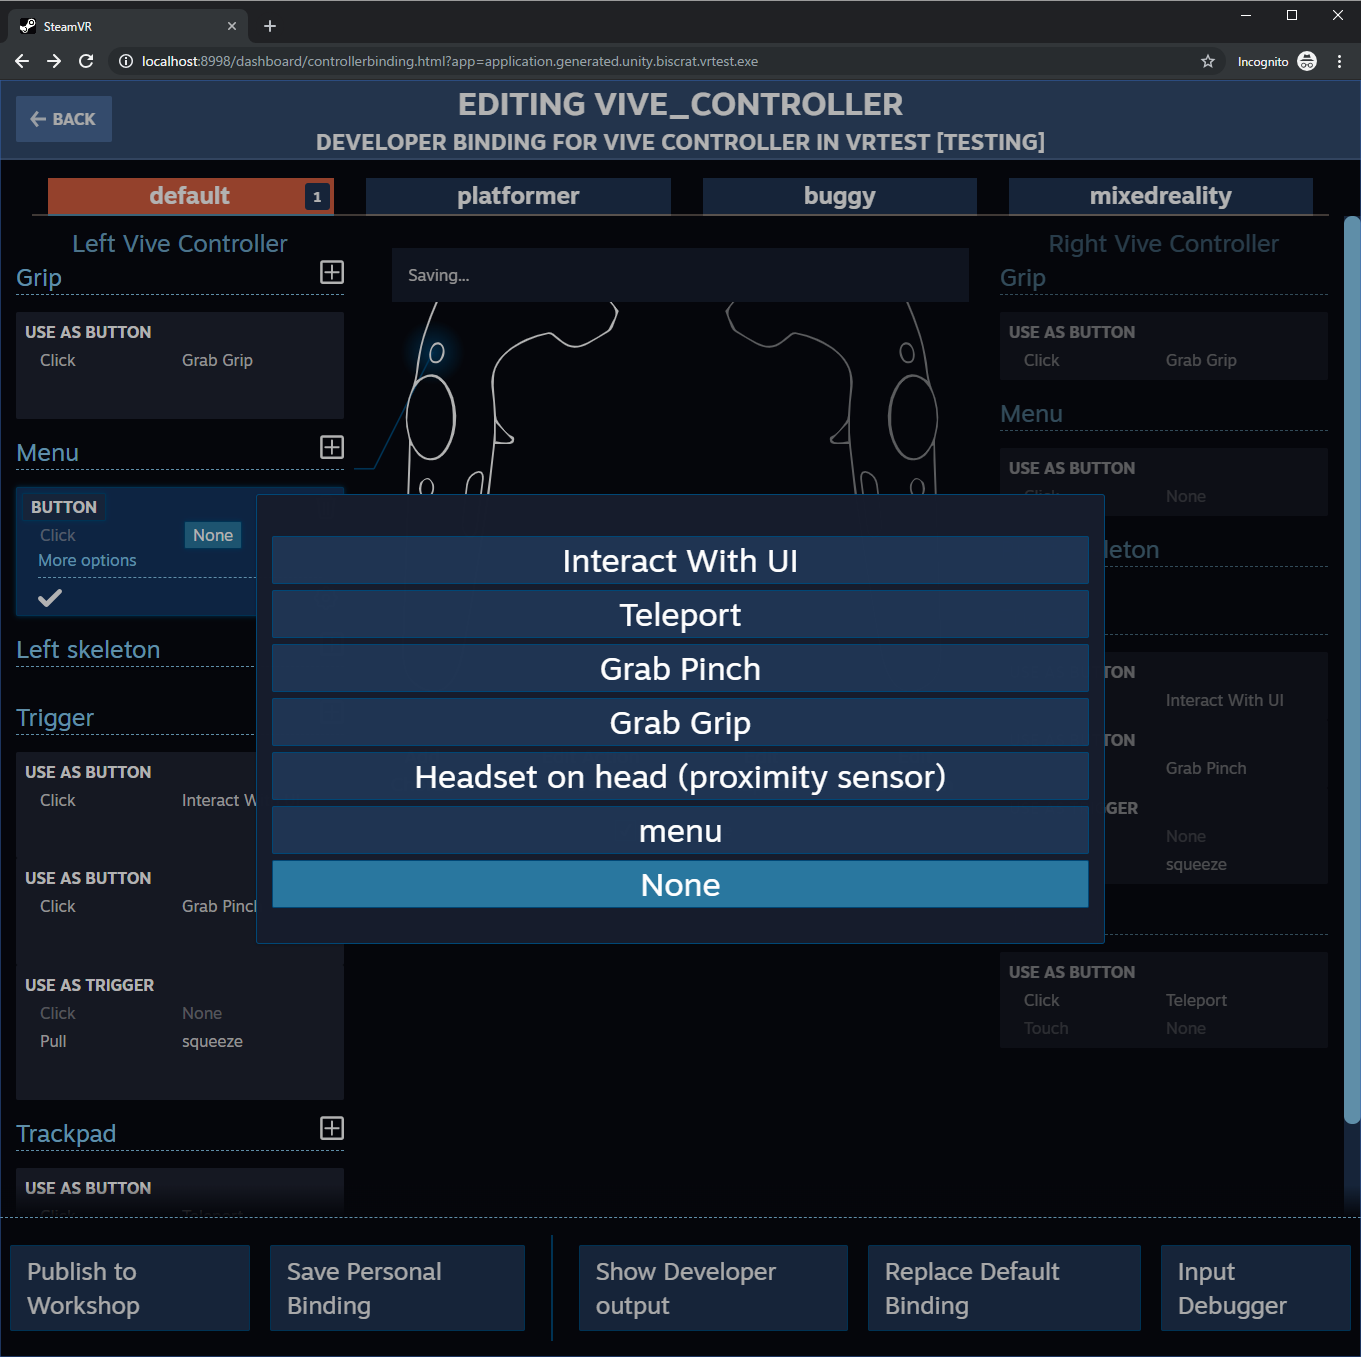Choose "Headset on head (proximity sensor)" action
Image resolution: width=1361 pixels, height=1357 pixels.
pyautogui.click(x=680, y=776)
